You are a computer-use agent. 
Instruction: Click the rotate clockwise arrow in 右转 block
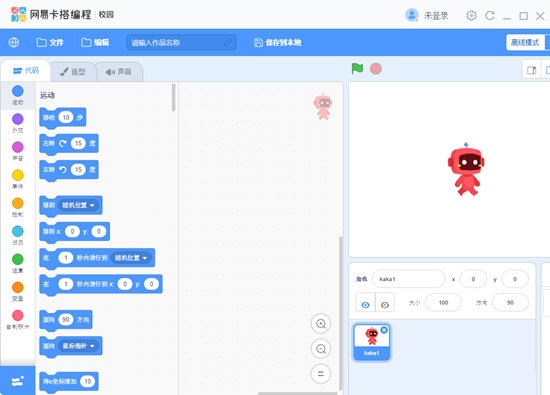63,143
